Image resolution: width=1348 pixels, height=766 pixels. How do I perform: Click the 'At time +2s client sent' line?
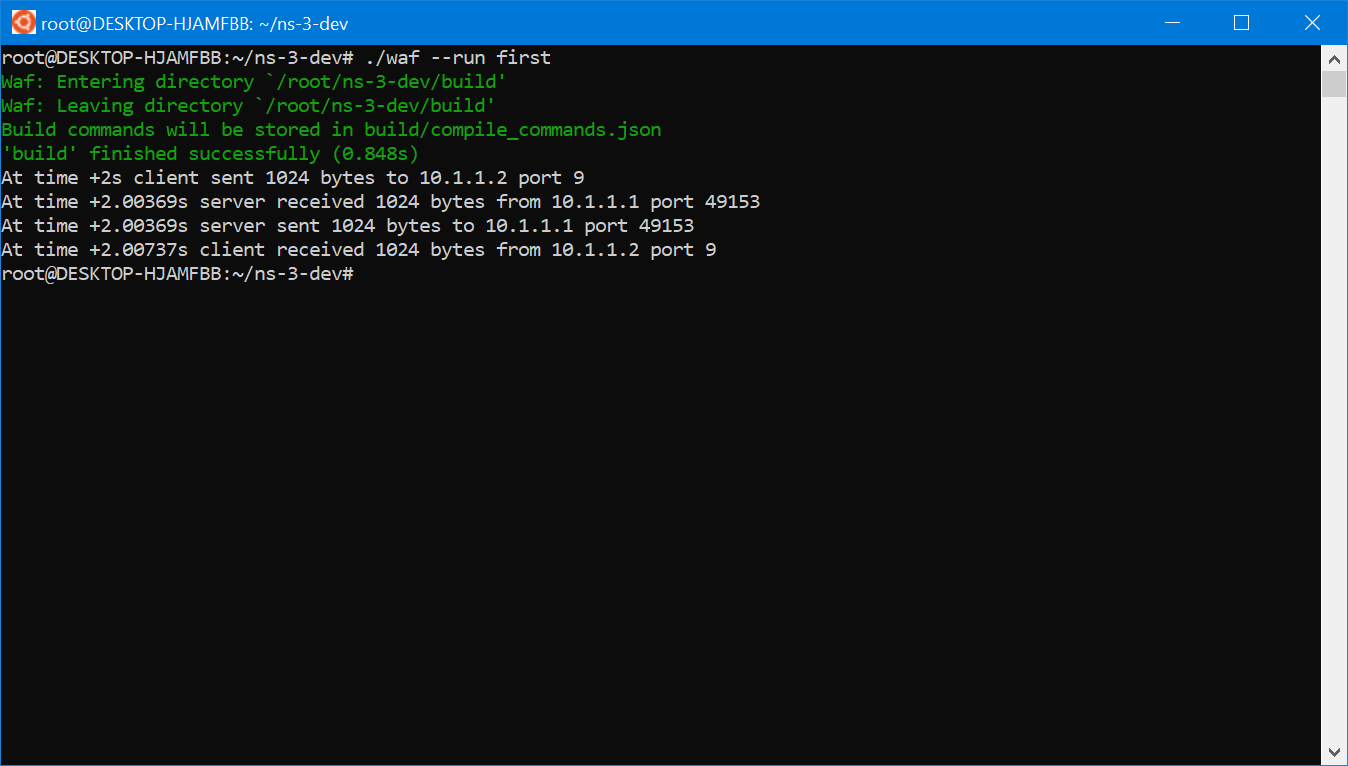293,178
